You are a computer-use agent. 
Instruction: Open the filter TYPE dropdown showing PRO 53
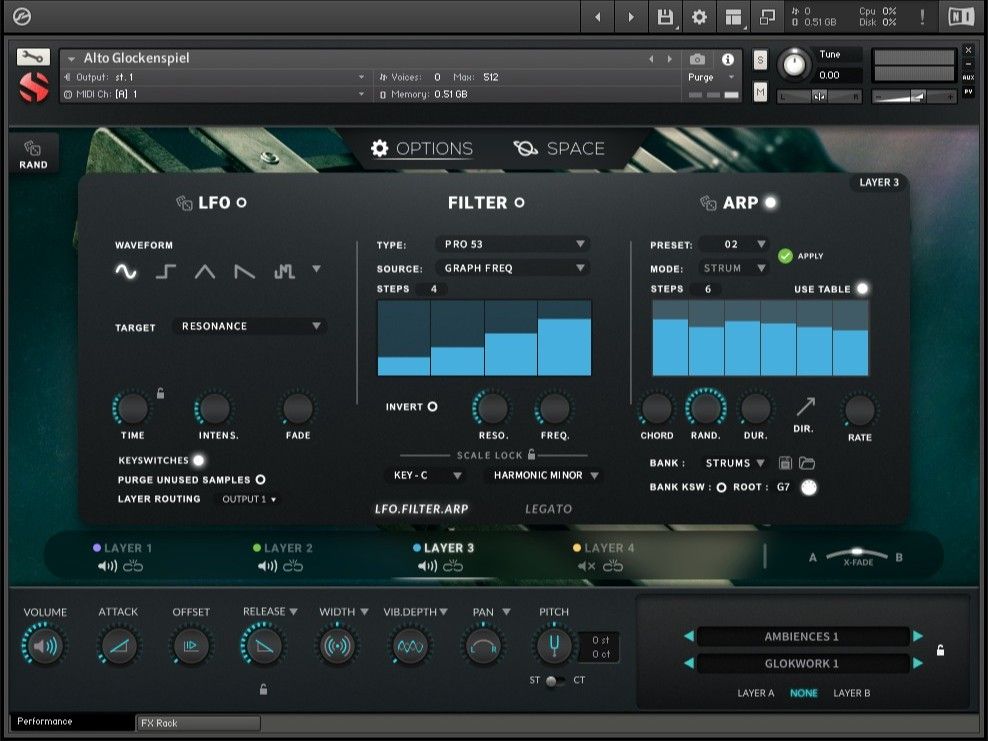(x=512, y=243)
